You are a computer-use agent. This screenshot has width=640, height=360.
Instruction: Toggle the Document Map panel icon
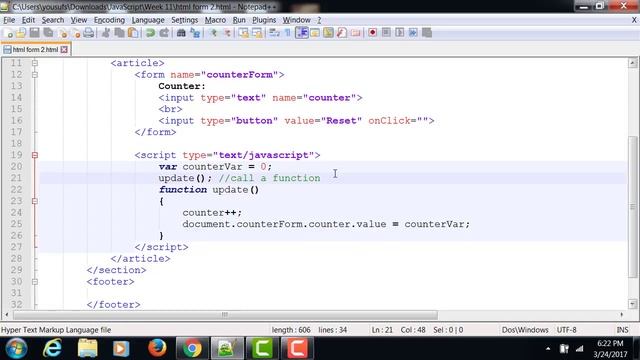328,33
